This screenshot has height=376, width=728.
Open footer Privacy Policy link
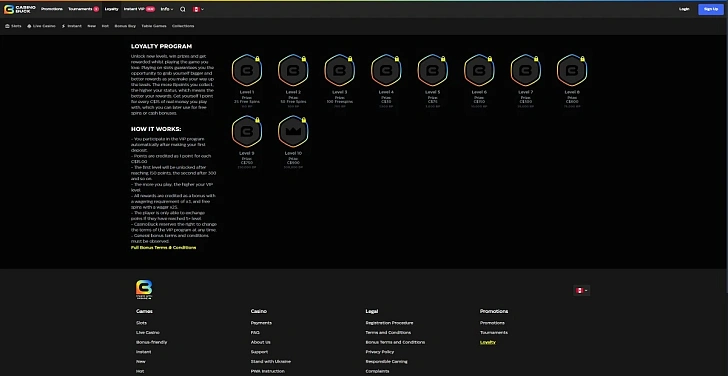click(380, 352)
